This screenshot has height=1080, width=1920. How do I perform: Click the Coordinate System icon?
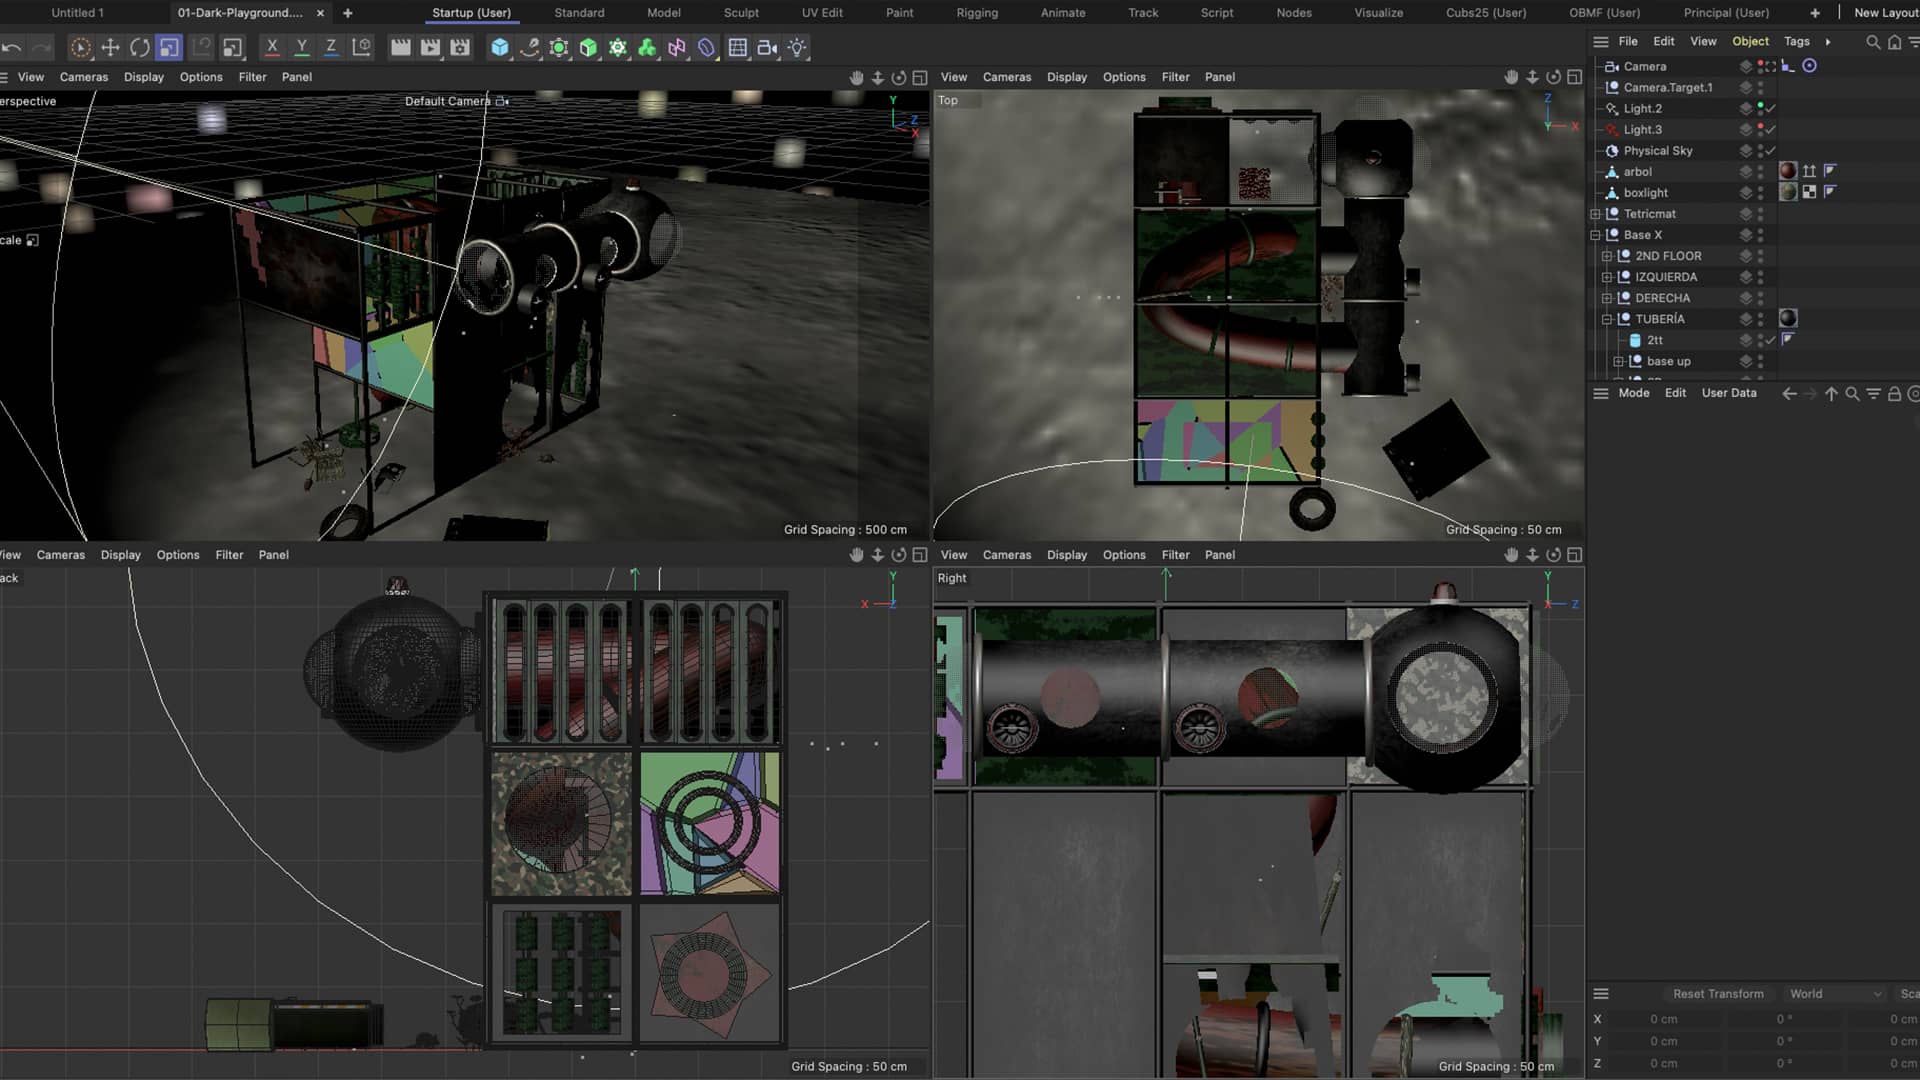point(362,47)
